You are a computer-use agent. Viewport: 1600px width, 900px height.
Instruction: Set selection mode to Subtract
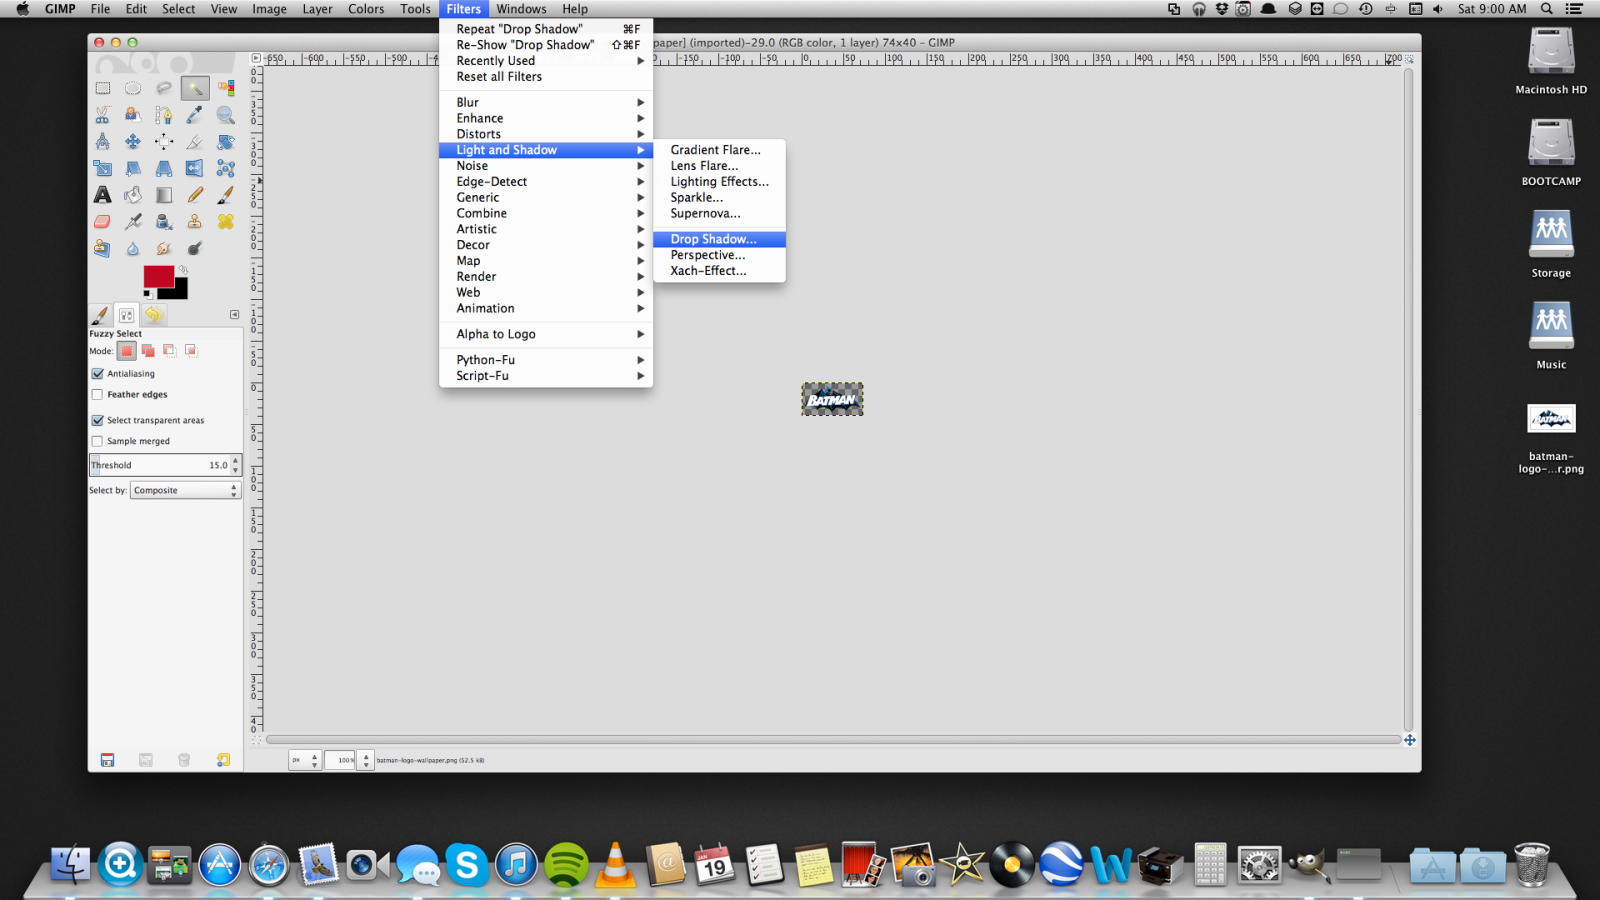tap(169, 351)
